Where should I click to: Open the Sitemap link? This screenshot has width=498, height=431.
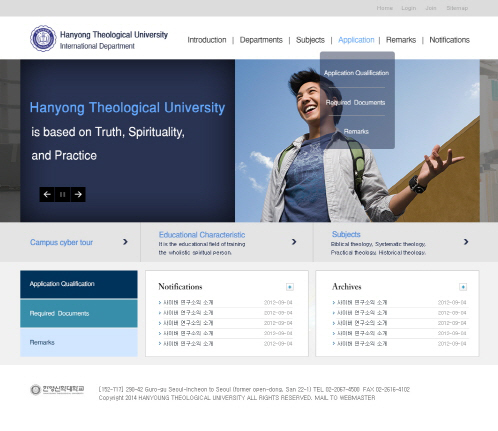pyautogui.click(x=457, y=8)
